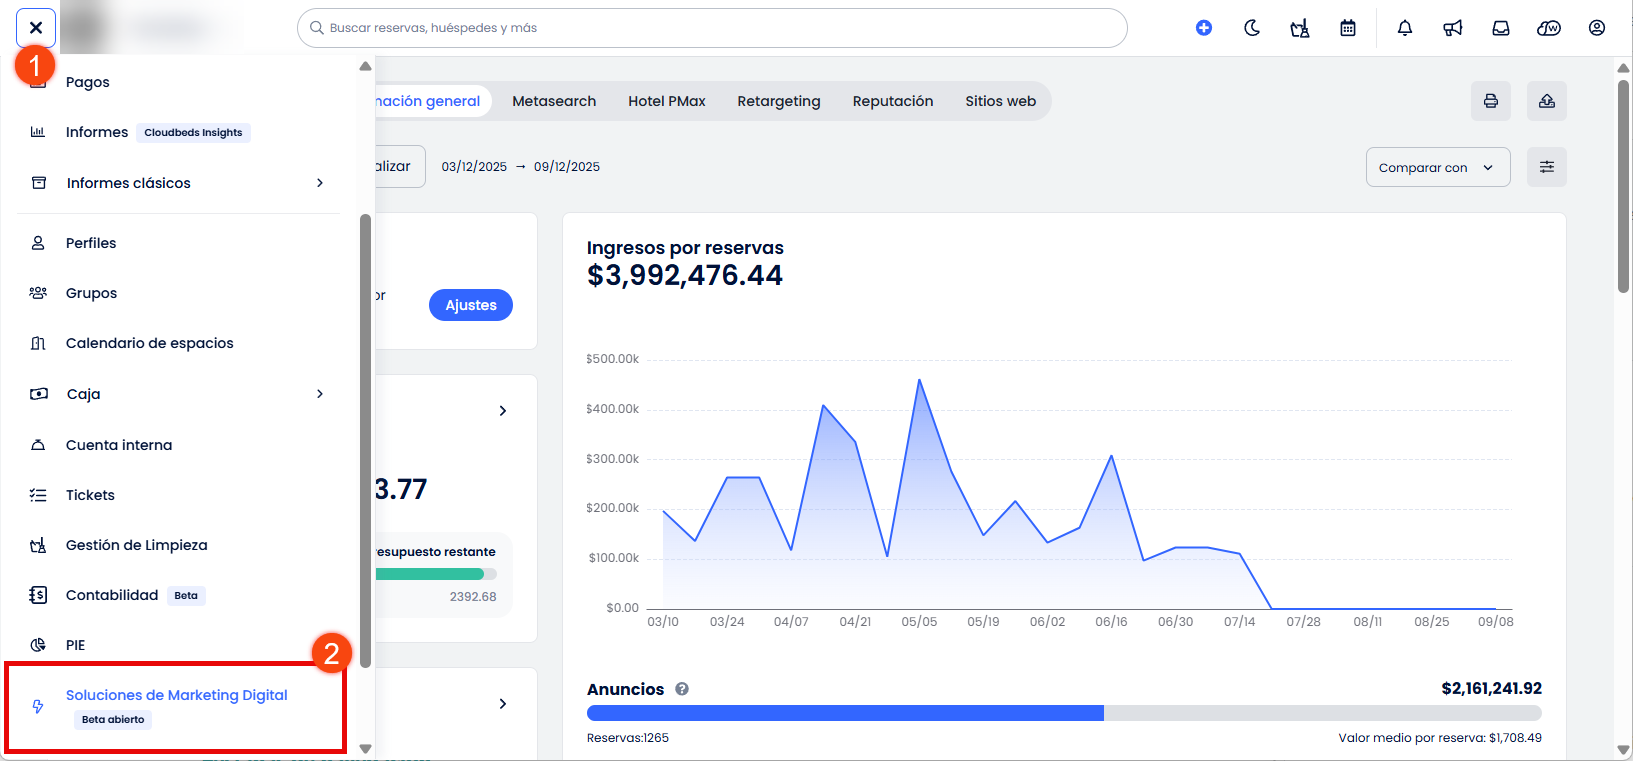Expand Informes clásicos submenu
1633x761 pixels.
(320, 183)
